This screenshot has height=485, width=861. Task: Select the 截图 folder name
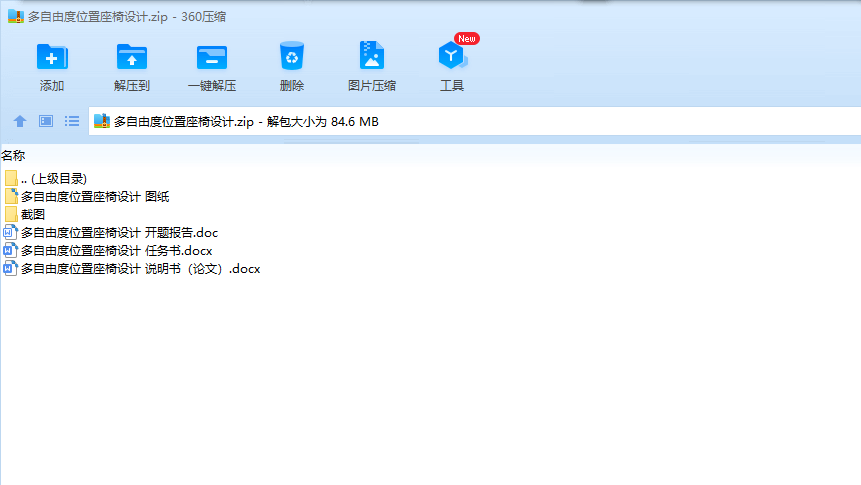click(x=33, y=215)
